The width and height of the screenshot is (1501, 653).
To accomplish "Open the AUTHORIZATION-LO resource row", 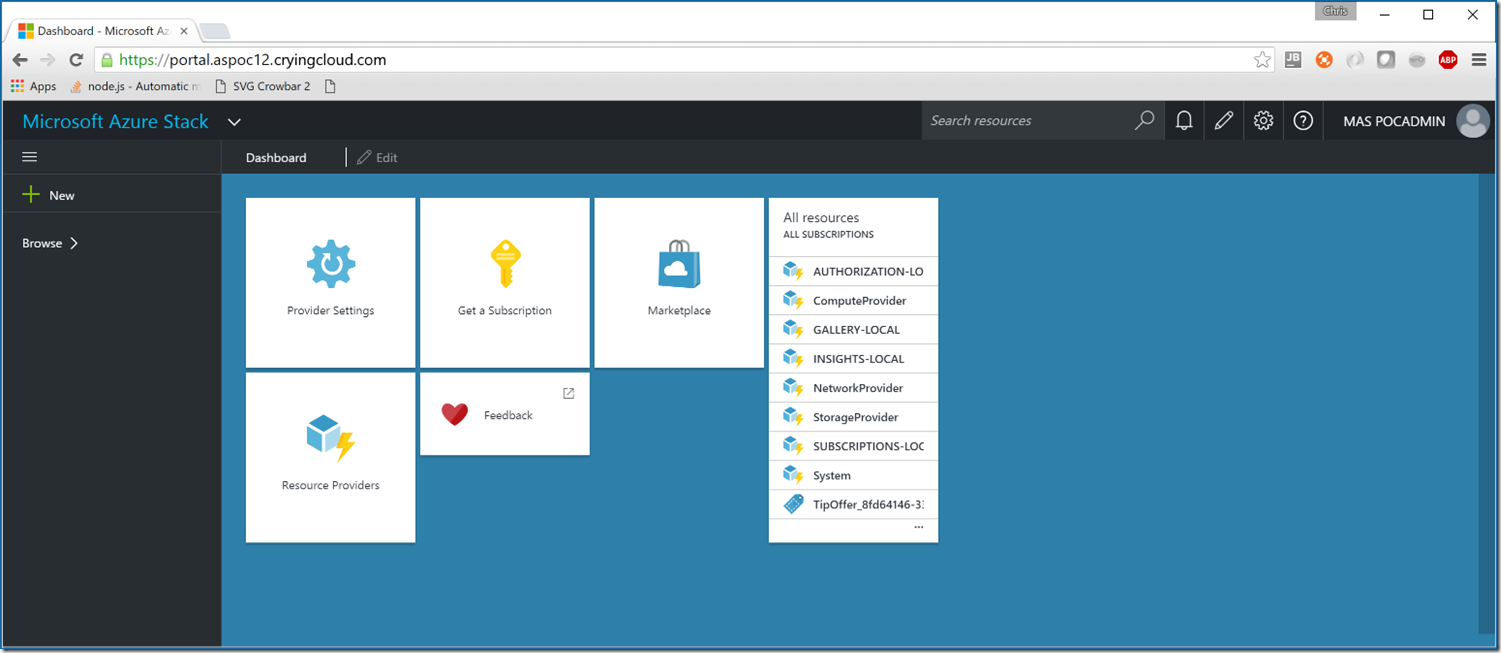I will pos(853,271).
